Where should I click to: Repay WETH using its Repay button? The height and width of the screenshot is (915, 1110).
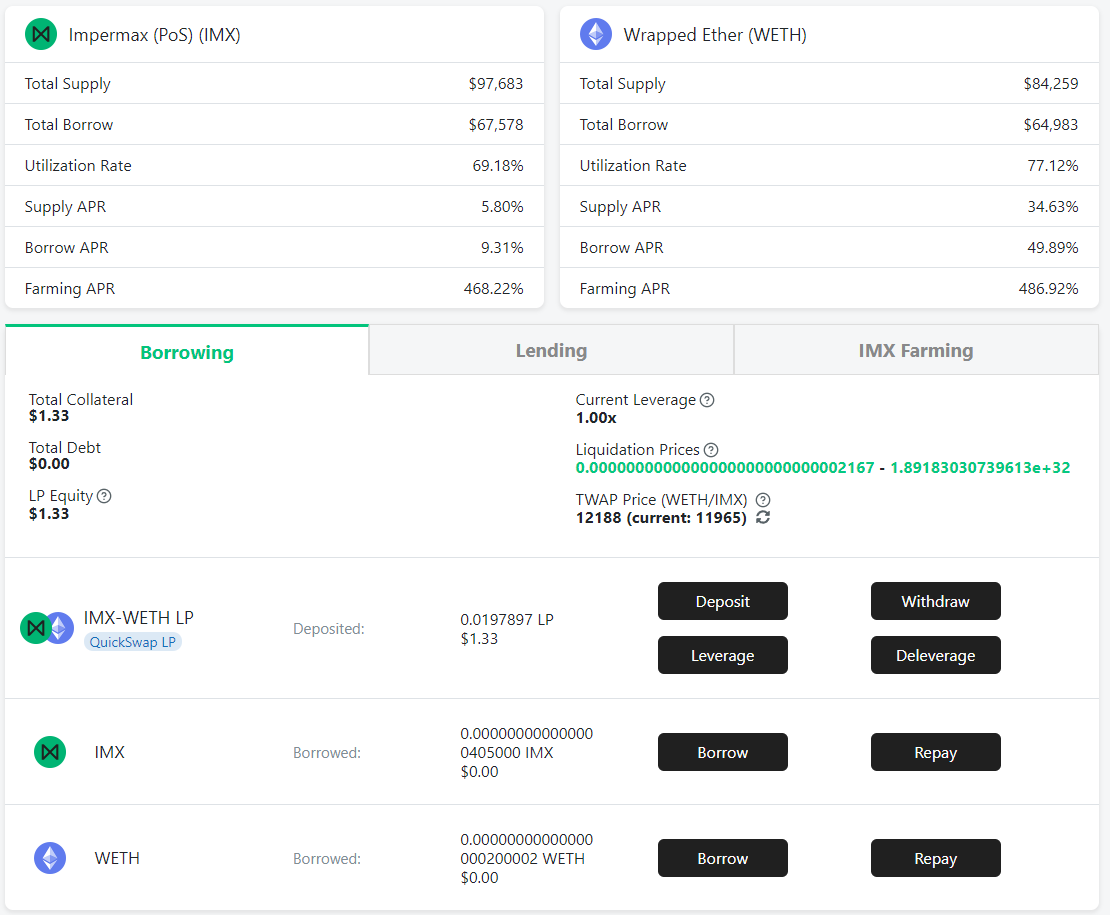[x=935, y=859]
